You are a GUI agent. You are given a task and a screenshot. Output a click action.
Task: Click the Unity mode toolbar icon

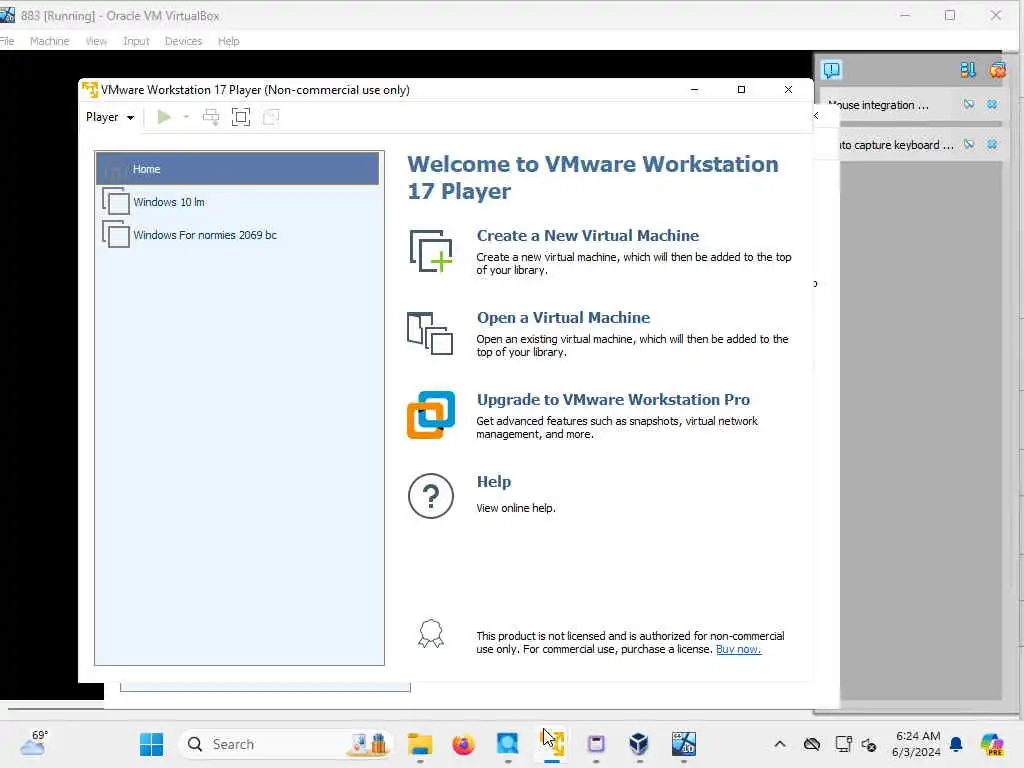(x=271, y=118)
